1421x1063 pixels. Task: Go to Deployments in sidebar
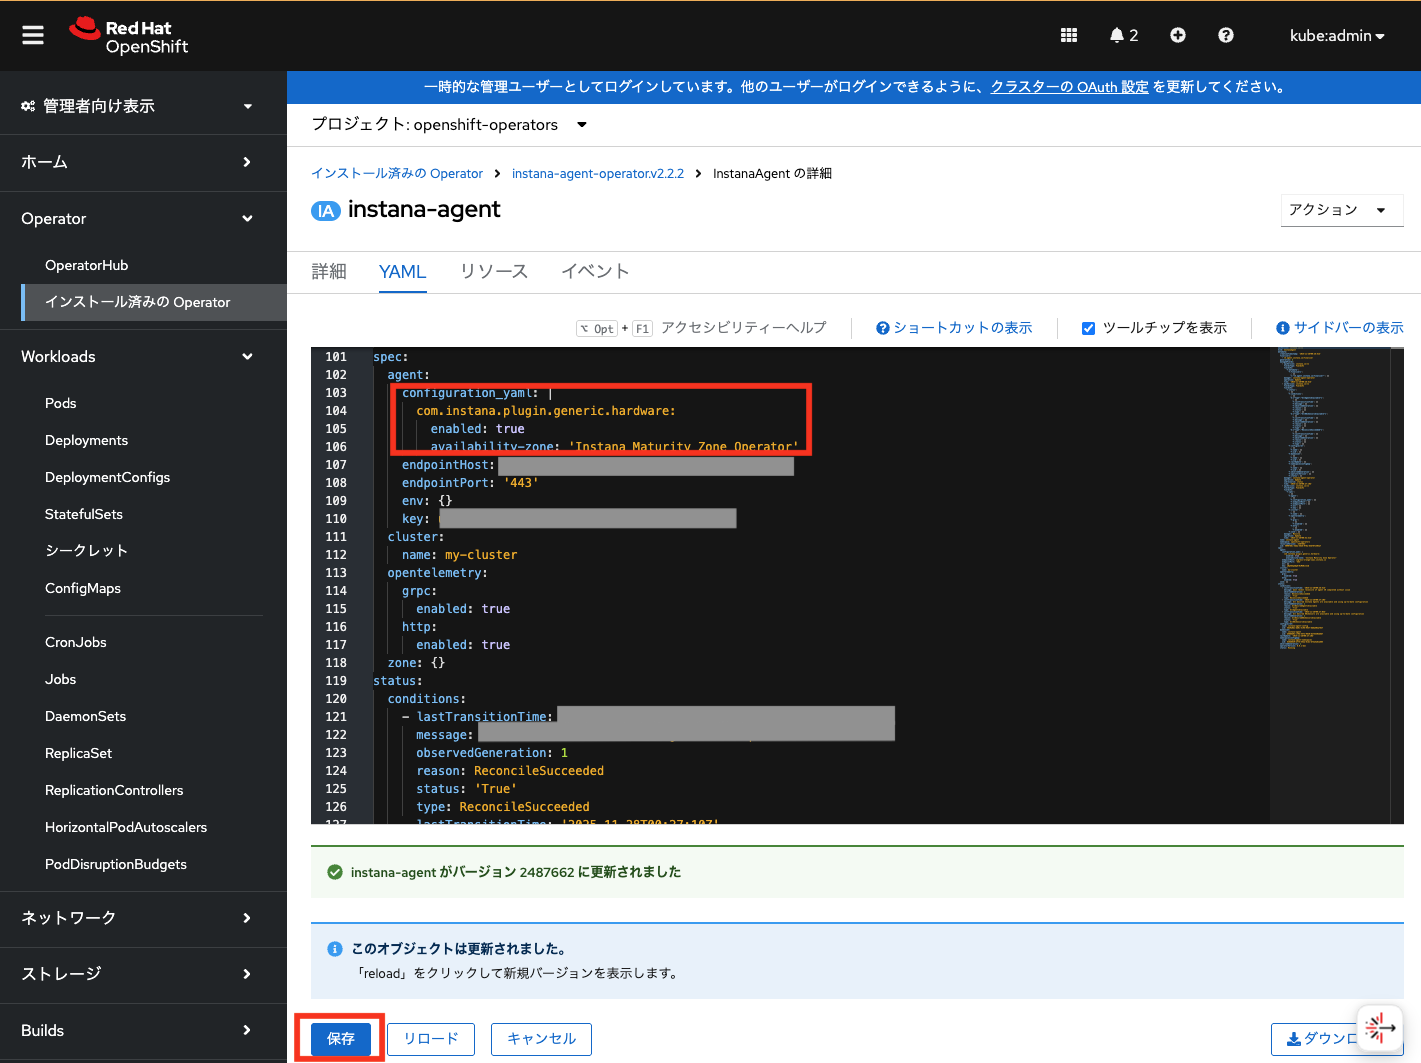tap(87, 440)
